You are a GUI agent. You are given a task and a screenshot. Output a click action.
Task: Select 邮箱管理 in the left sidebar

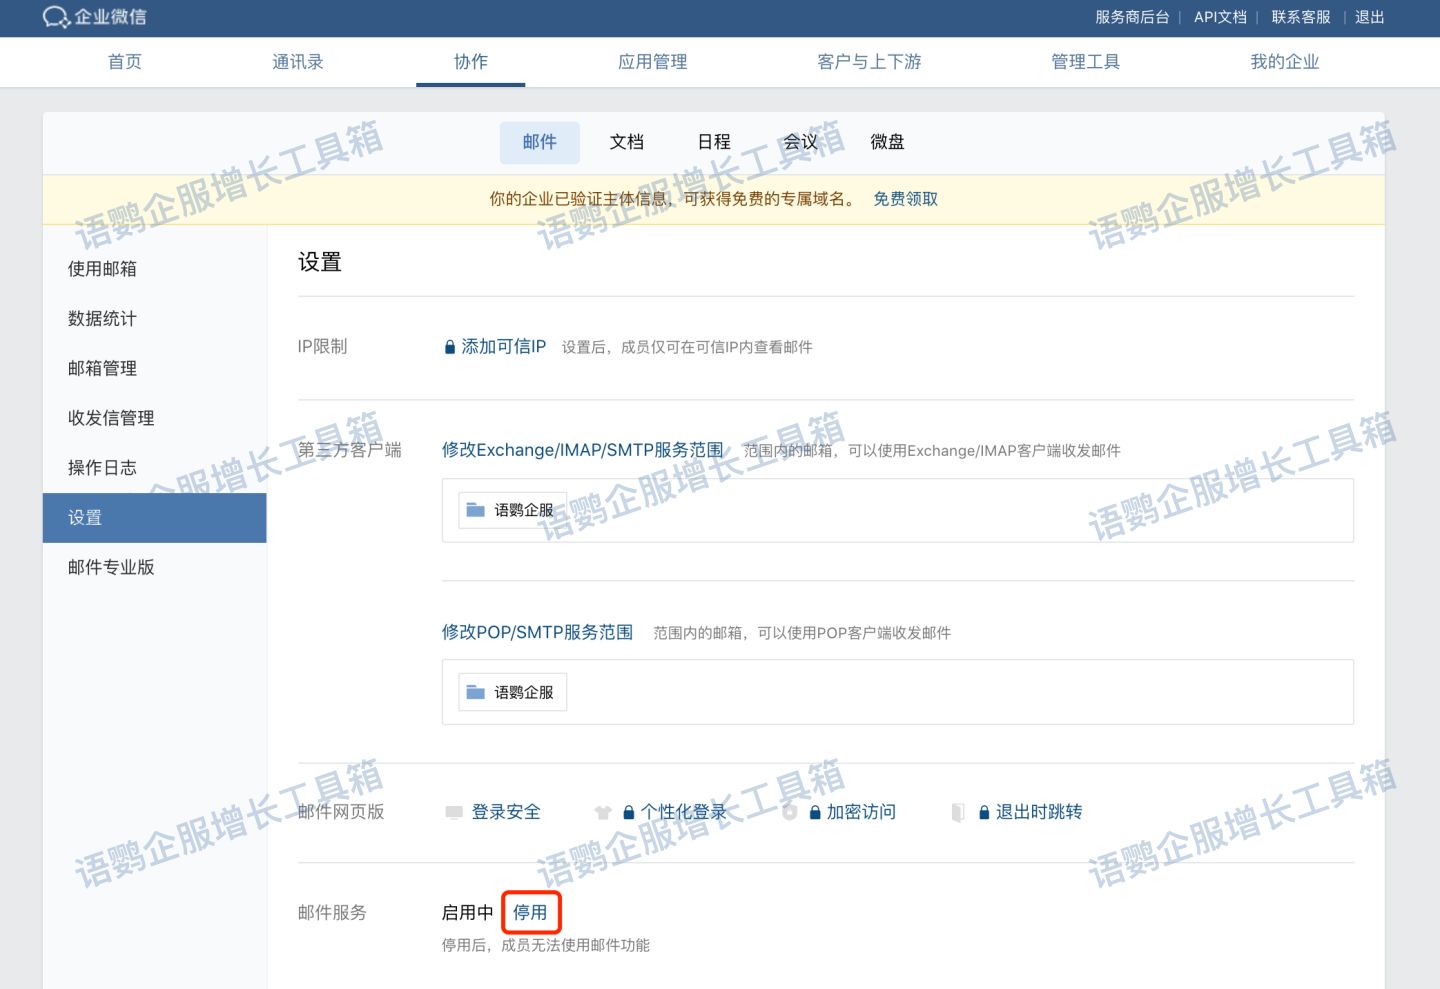pyautogui.click(x=102, y=368)
